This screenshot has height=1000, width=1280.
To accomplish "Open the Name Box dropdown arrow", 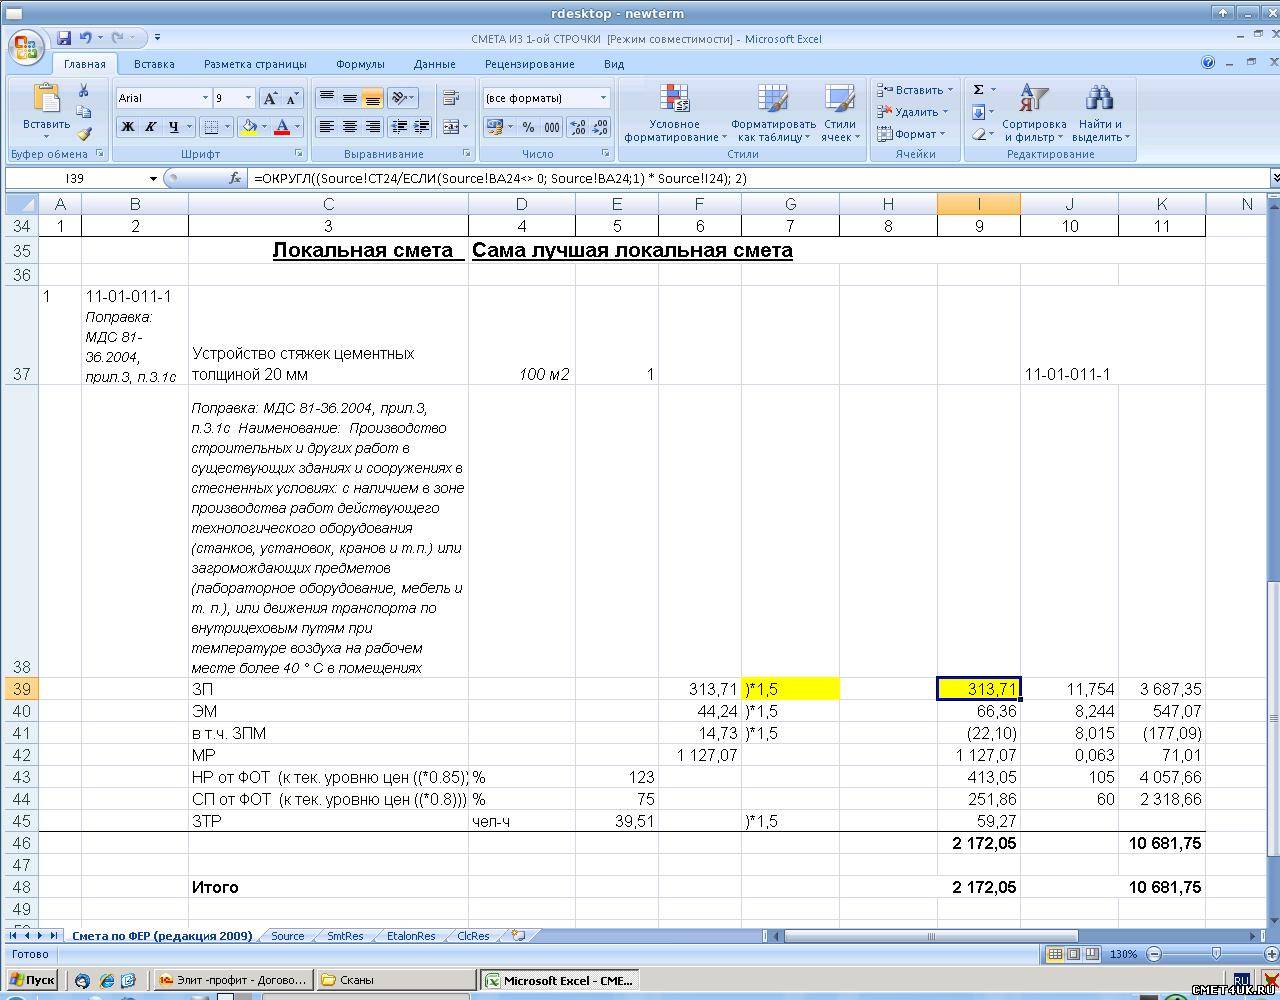I will 153,178.
